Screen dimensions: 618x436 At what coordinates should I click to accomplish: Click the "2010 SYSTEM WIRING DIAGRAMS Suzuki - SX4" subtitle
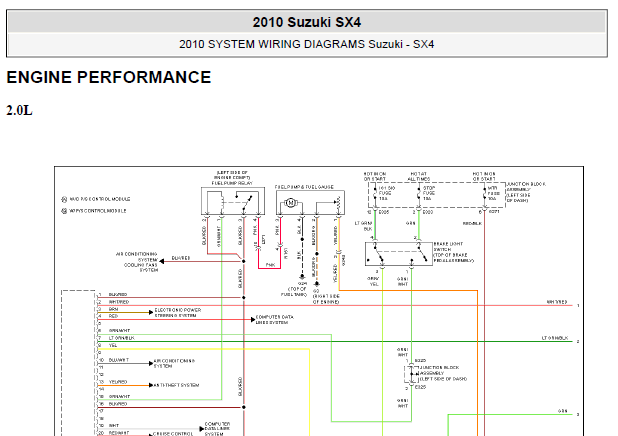click(x=307, y=44)
